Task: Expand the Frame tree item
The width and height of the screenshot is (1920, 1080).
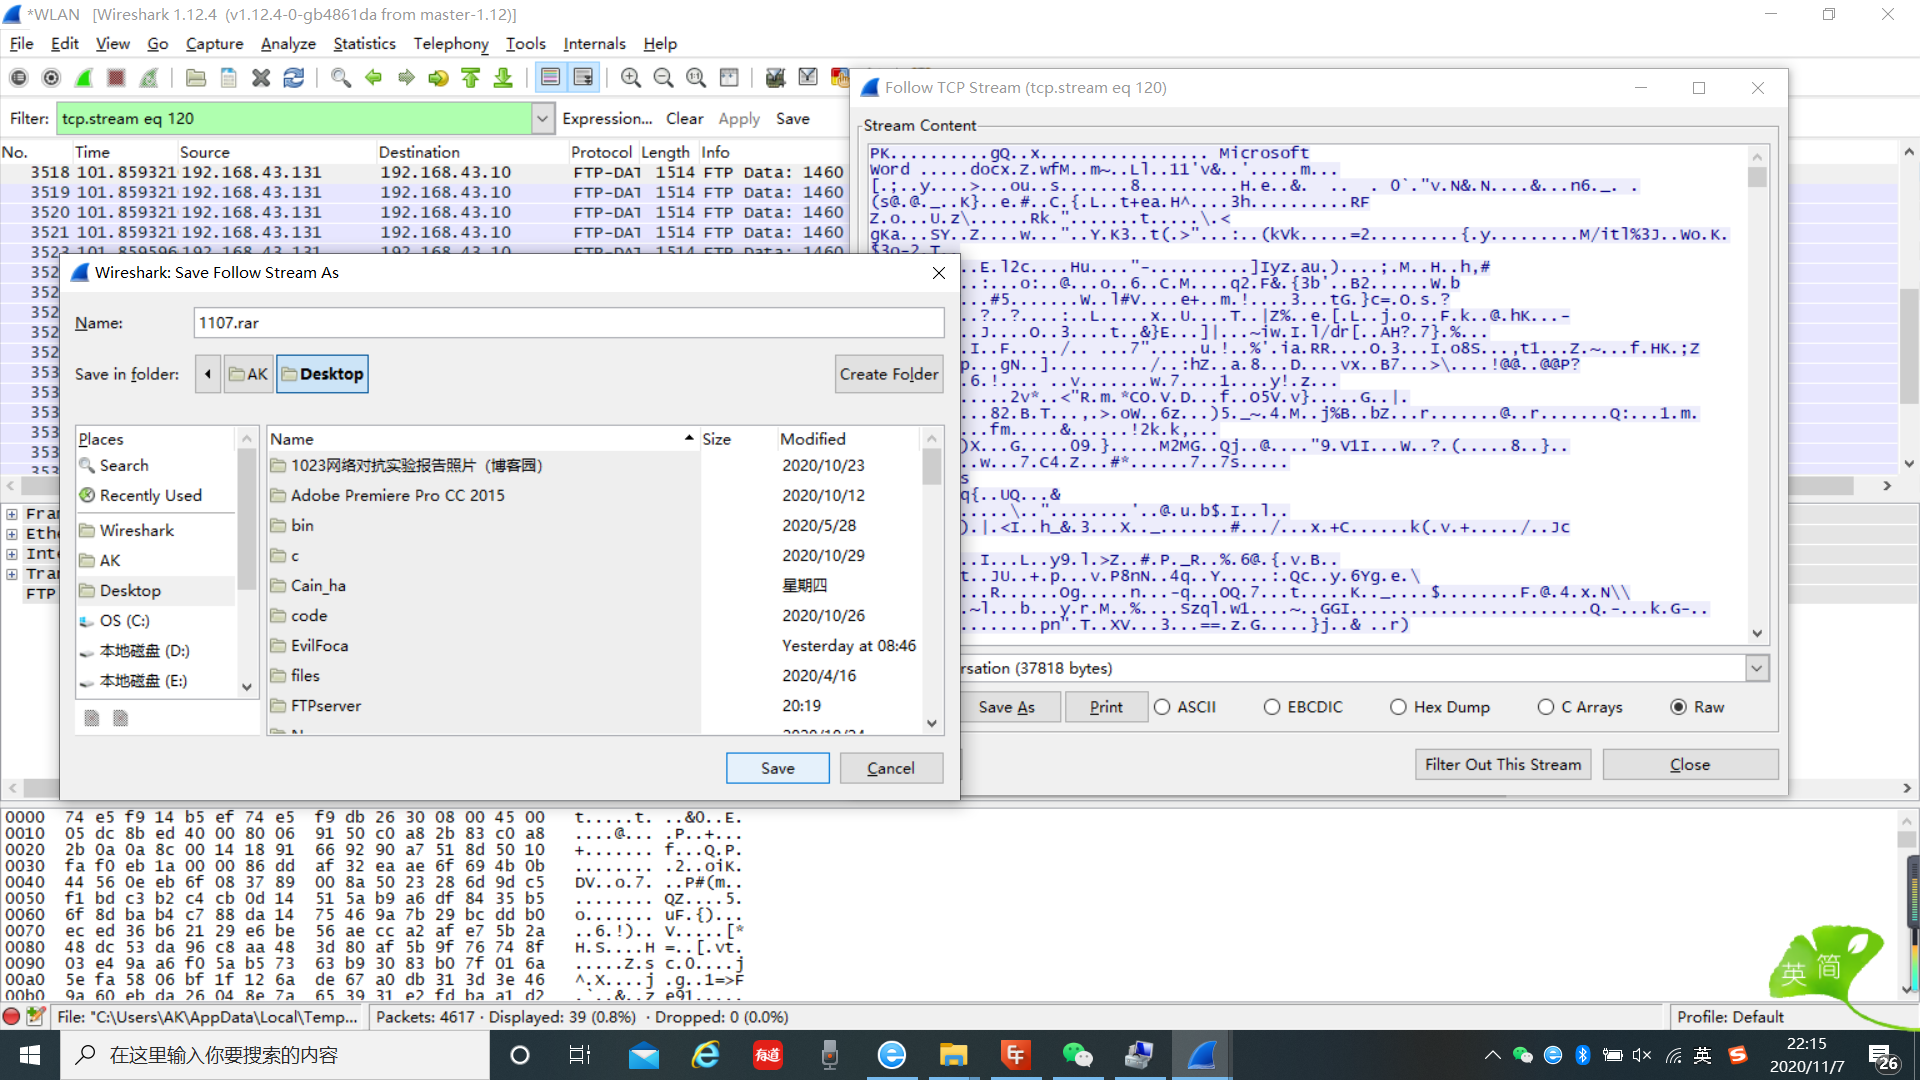Action: coord(12,514)
